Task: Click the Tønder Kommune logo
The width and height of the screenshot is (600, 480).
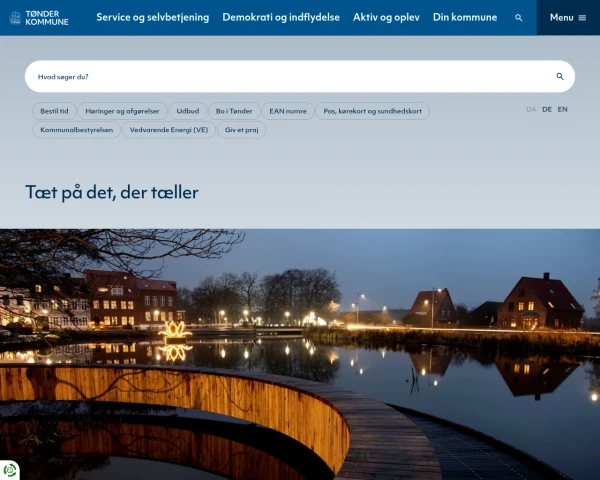Action: pyautogui.click(x=40, y=17)
